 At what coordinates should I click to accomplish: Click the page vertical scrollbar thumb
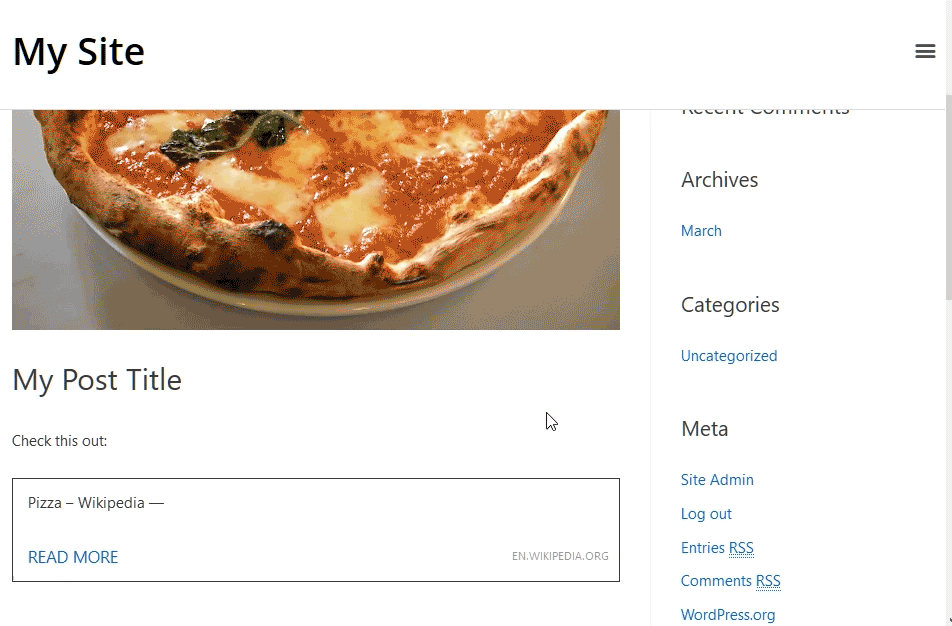(x=948, y=197)
